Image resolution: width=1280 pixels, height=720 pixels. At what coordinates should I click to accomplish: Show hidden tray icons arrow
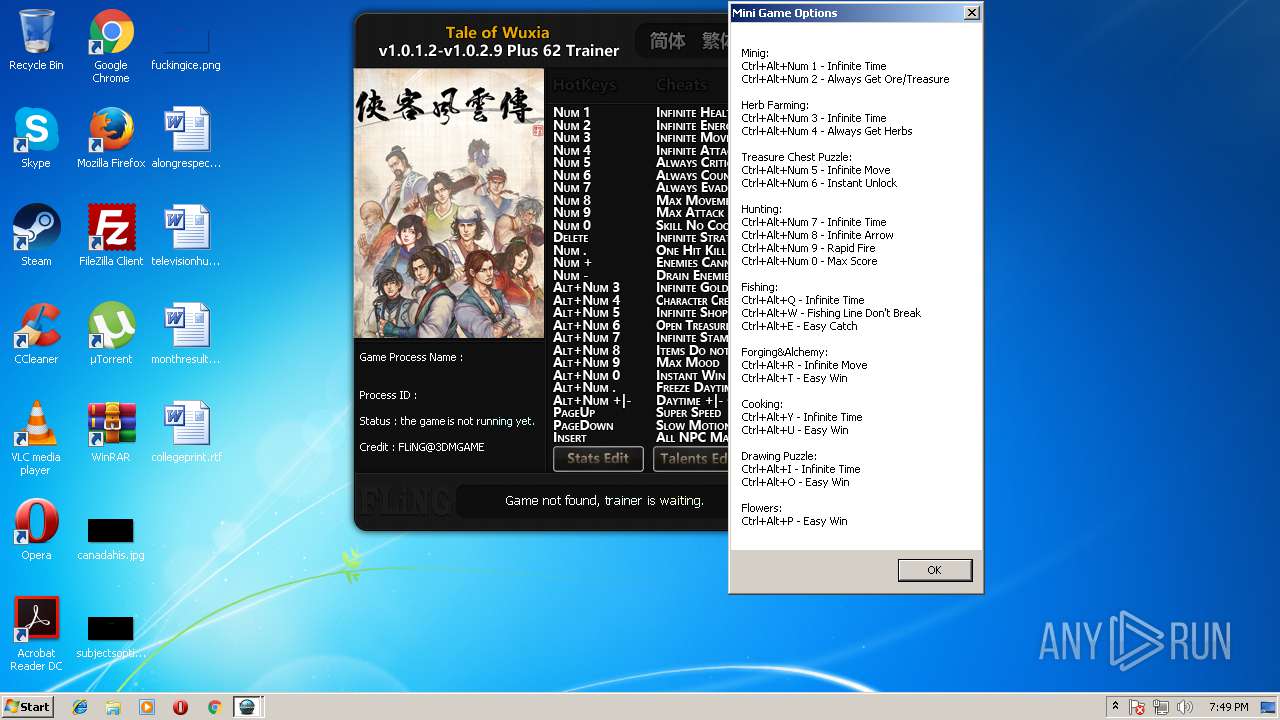pyautogui.click(x=1115, y=707)
